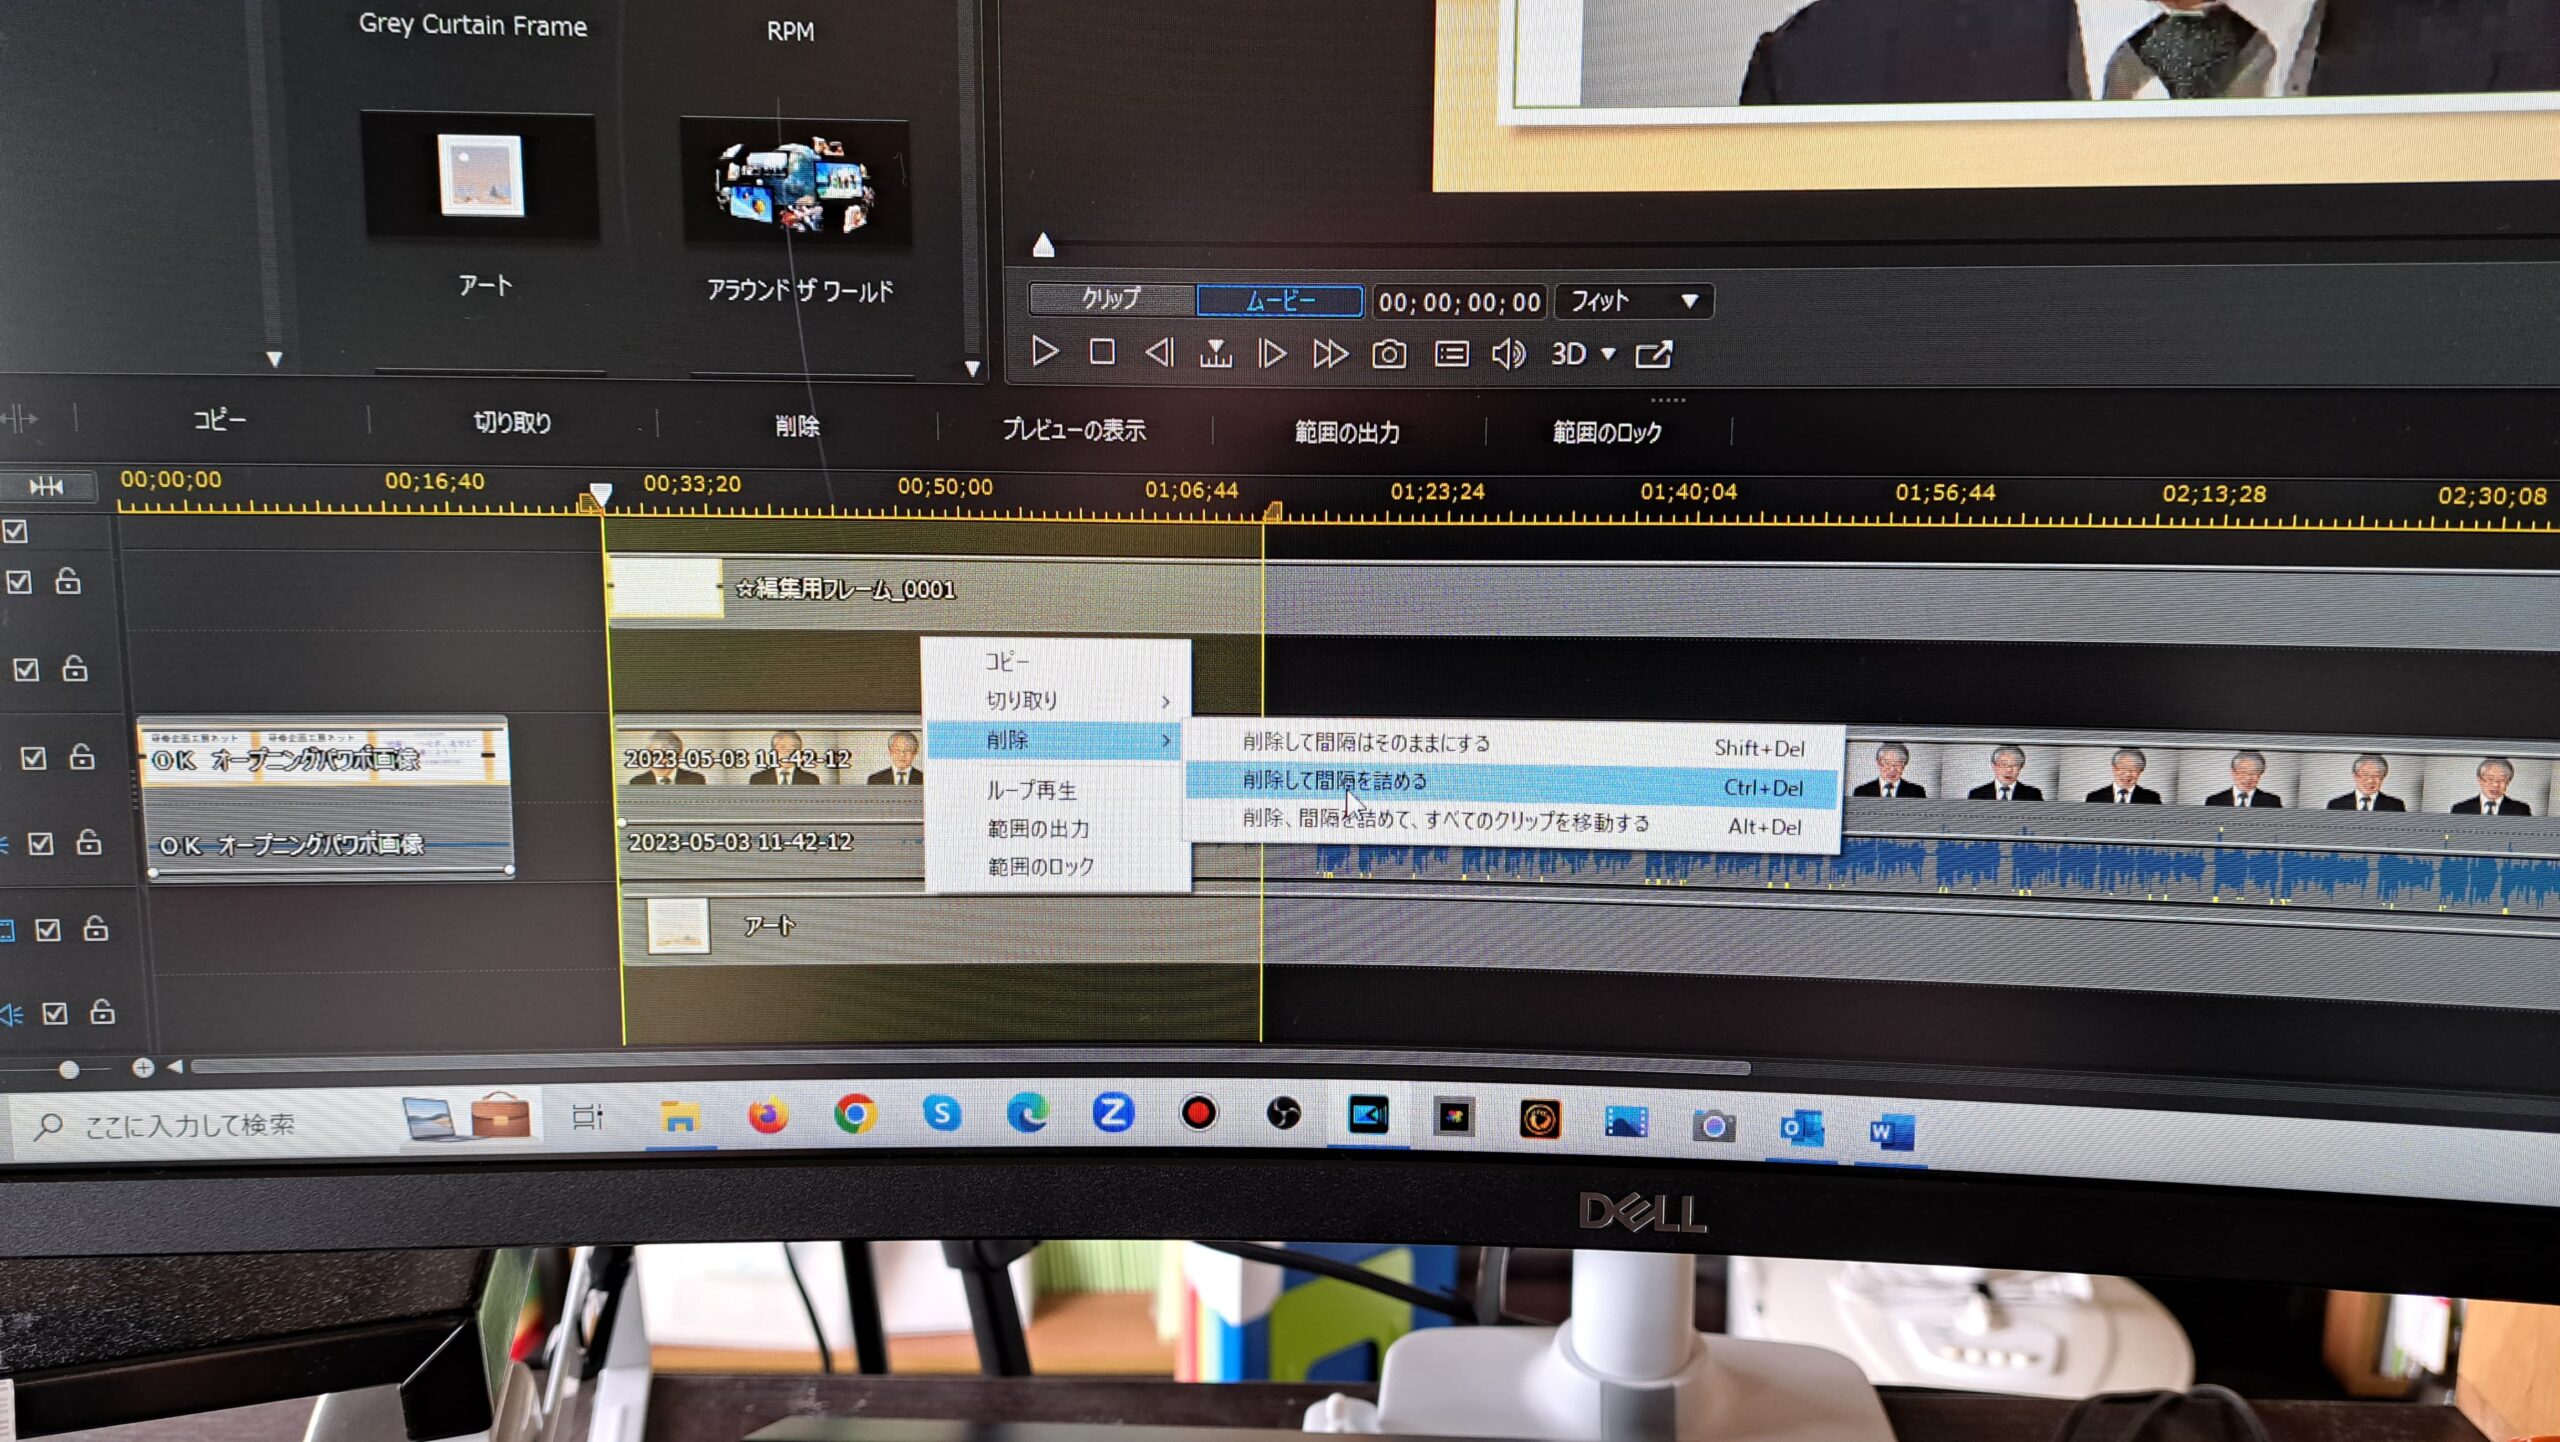Screen dimensions: 2560x1442
Task: Click the Stop button in preview controls
Action: click(x=1102, y=352)
